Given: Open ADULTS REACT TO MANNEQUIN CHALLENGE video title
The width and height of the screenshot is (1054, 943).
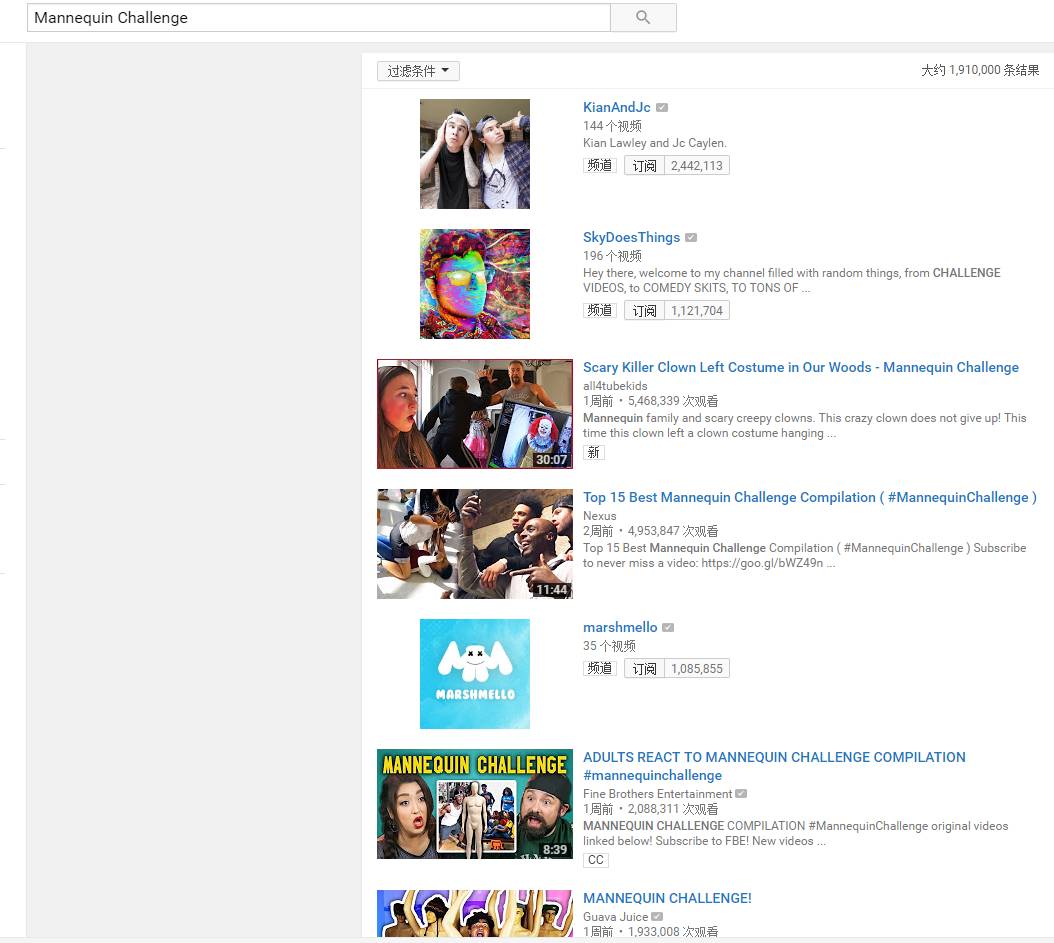Looking at the screenshot, I should tap(774, 757).
